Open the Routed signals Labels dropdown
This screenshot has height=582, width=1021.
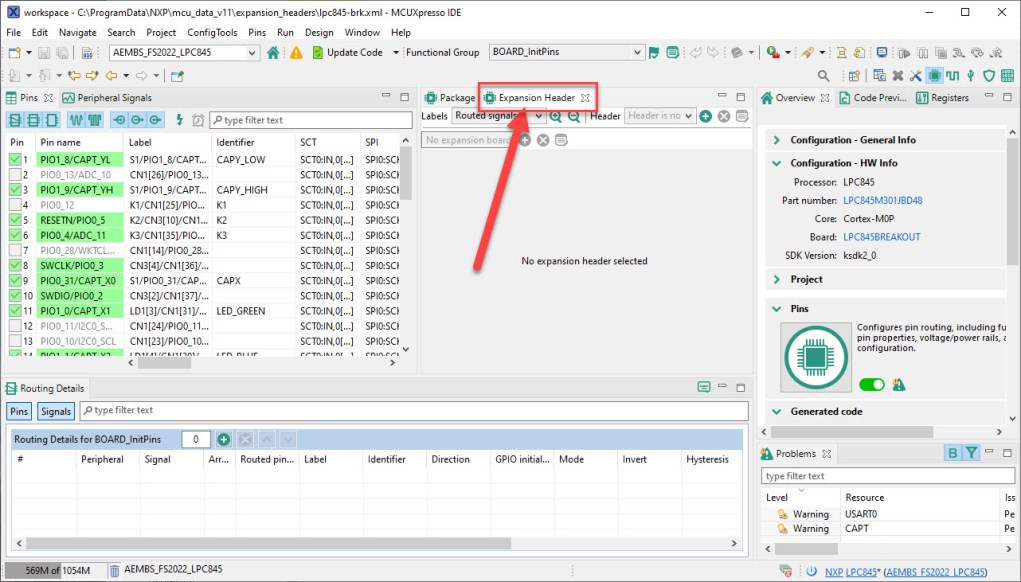click(538, 116)
